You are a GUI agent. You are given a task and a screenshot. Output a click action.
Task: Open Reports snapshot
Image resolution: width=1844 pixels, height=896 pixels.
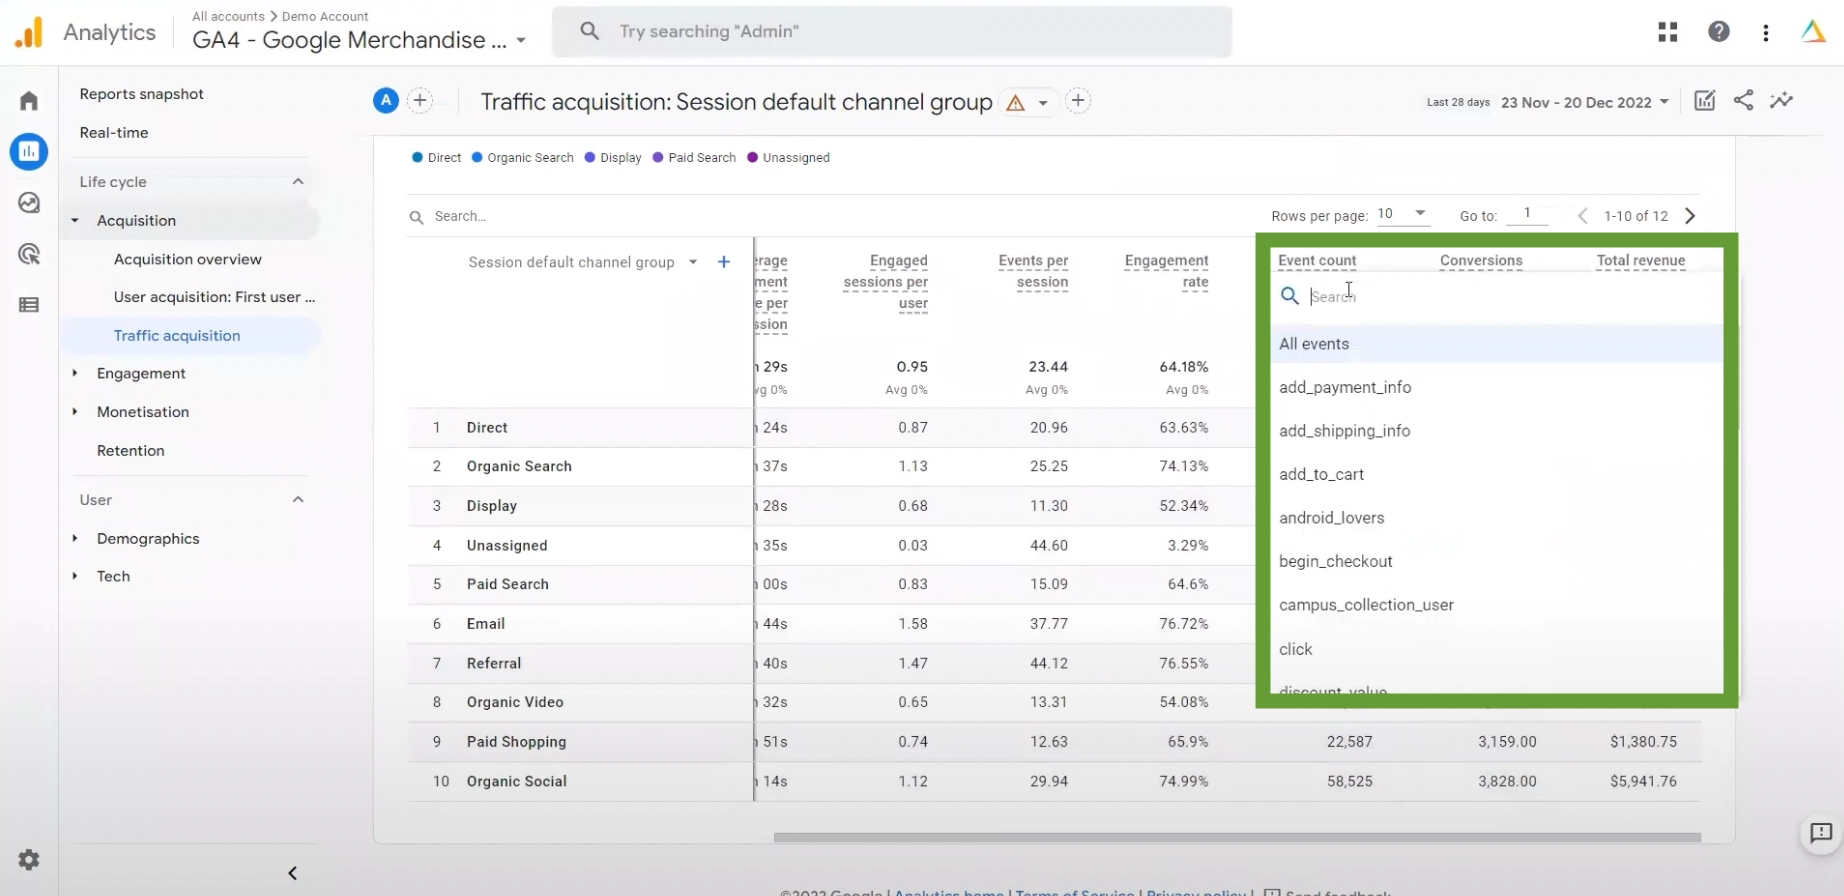pos(141,94)
